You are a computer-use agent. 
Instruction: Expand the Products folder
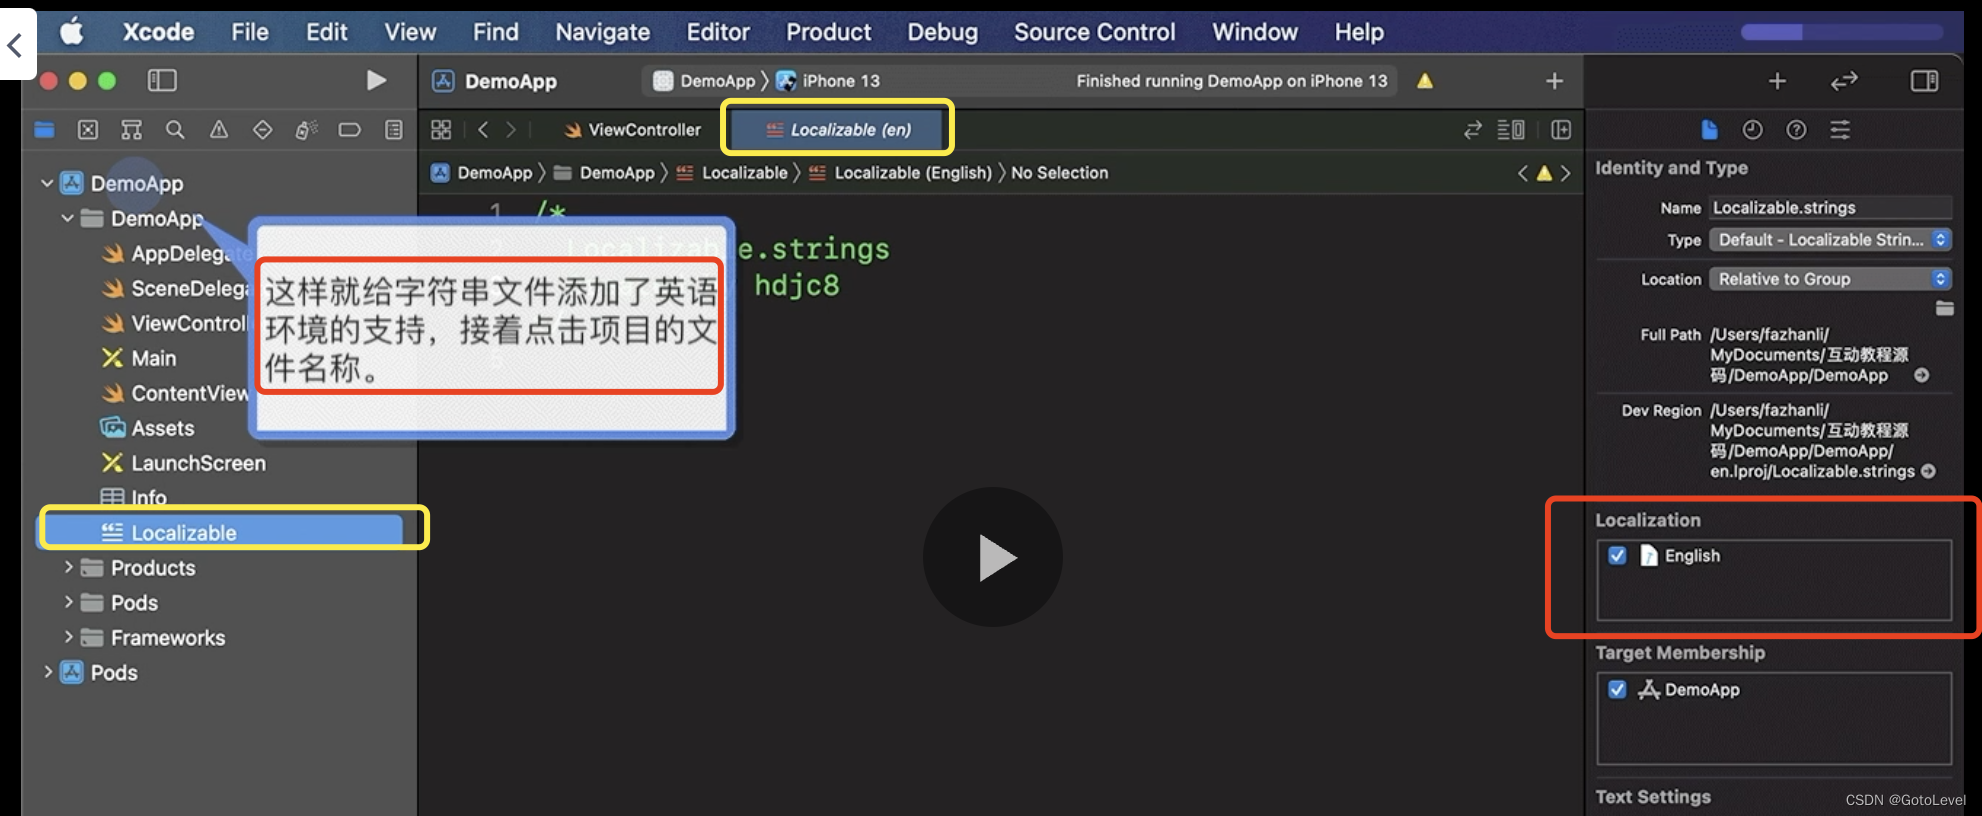pyautogui.click(x=68, y=567)
